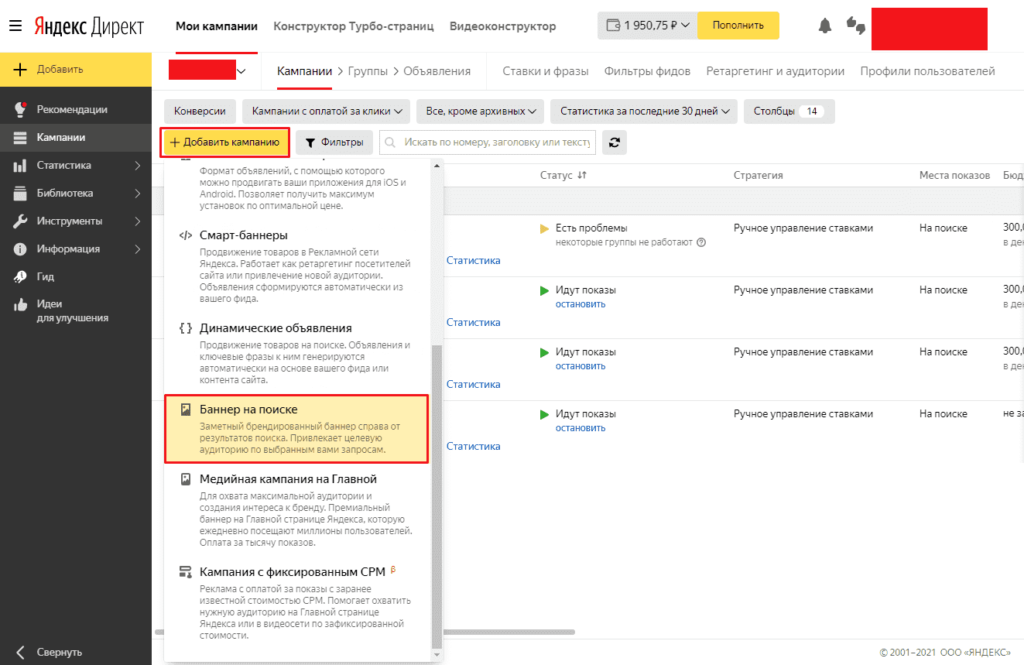Image resolution: width=1024 pixels, height=665 pixels.
Task: Click 'Кампании' breadcrumb tab
Action: click(x=304, y=71)
